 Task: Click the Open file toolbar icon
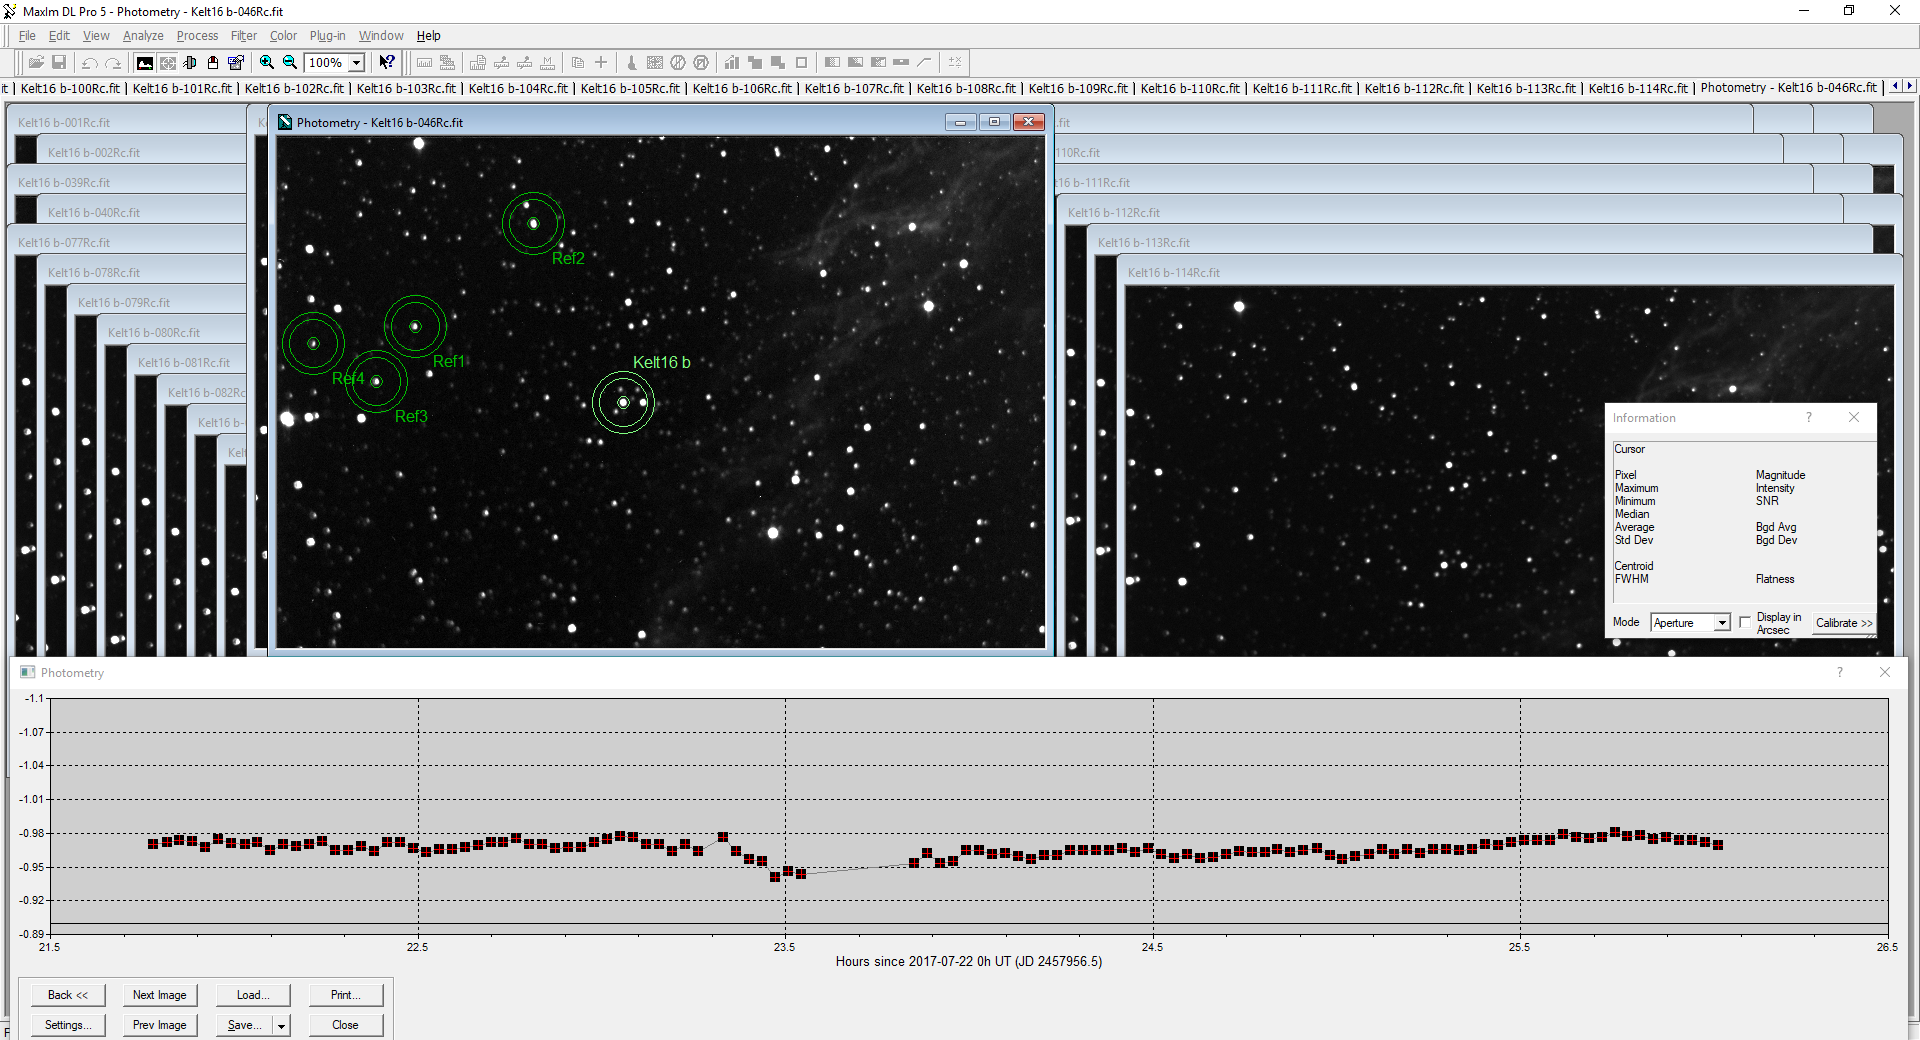click(x=36, y=62)
